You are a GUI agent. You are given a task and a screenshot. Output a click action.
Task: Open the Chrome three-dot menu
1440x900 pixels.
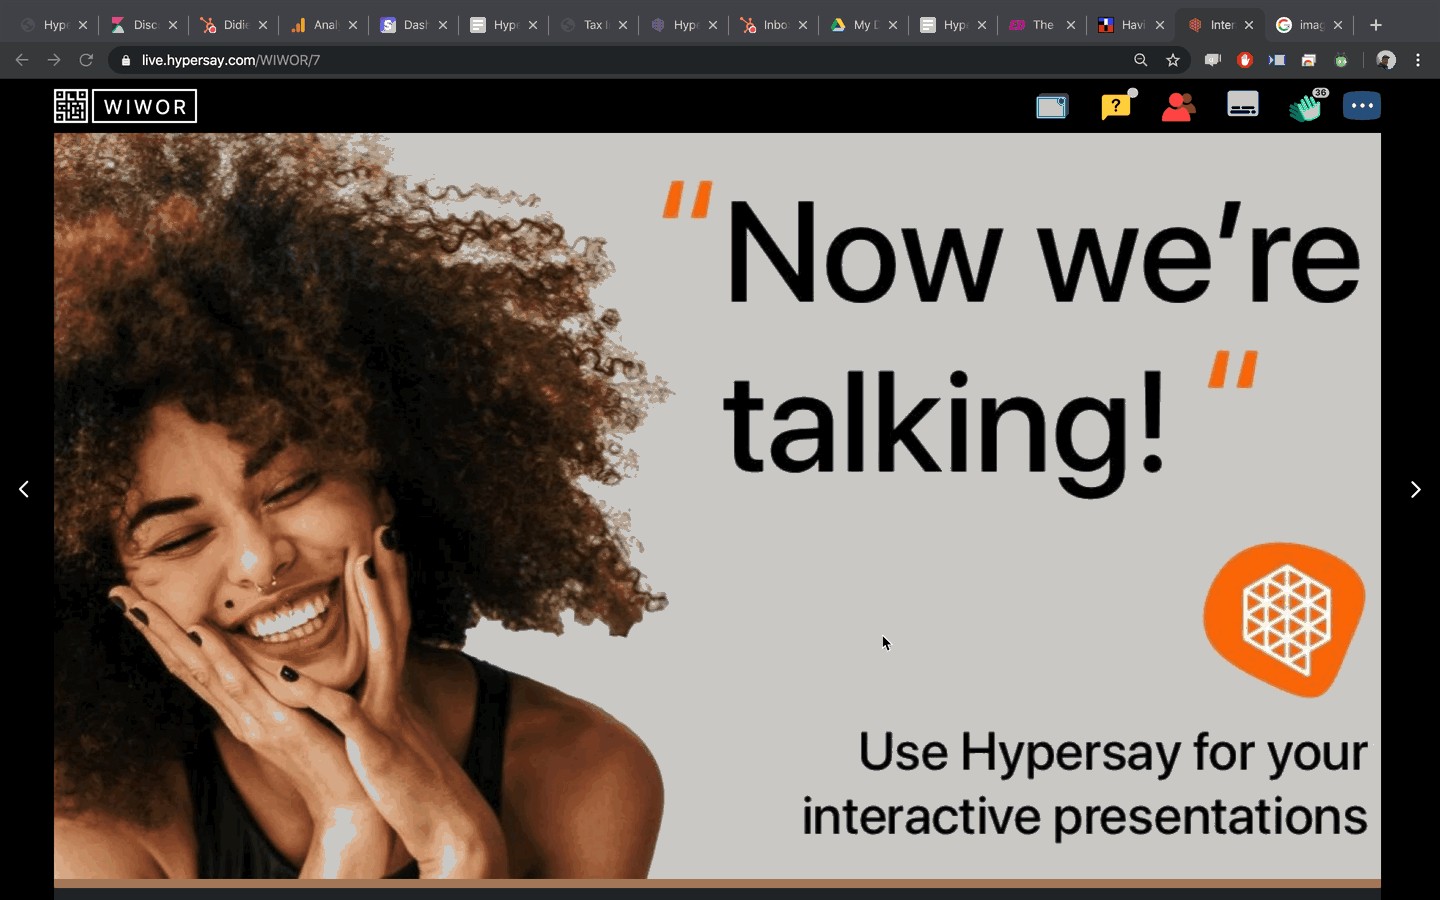1418,60
